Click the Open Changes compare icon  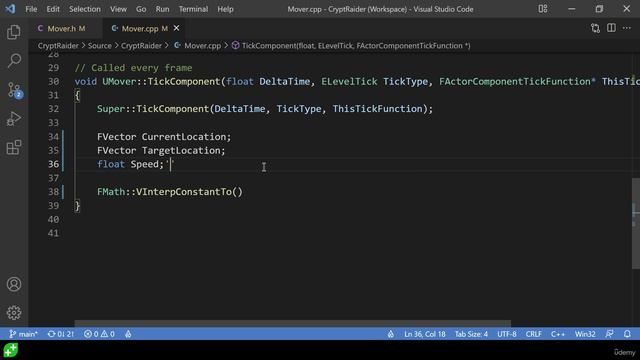pyautogui.click(x=595, y=28)
